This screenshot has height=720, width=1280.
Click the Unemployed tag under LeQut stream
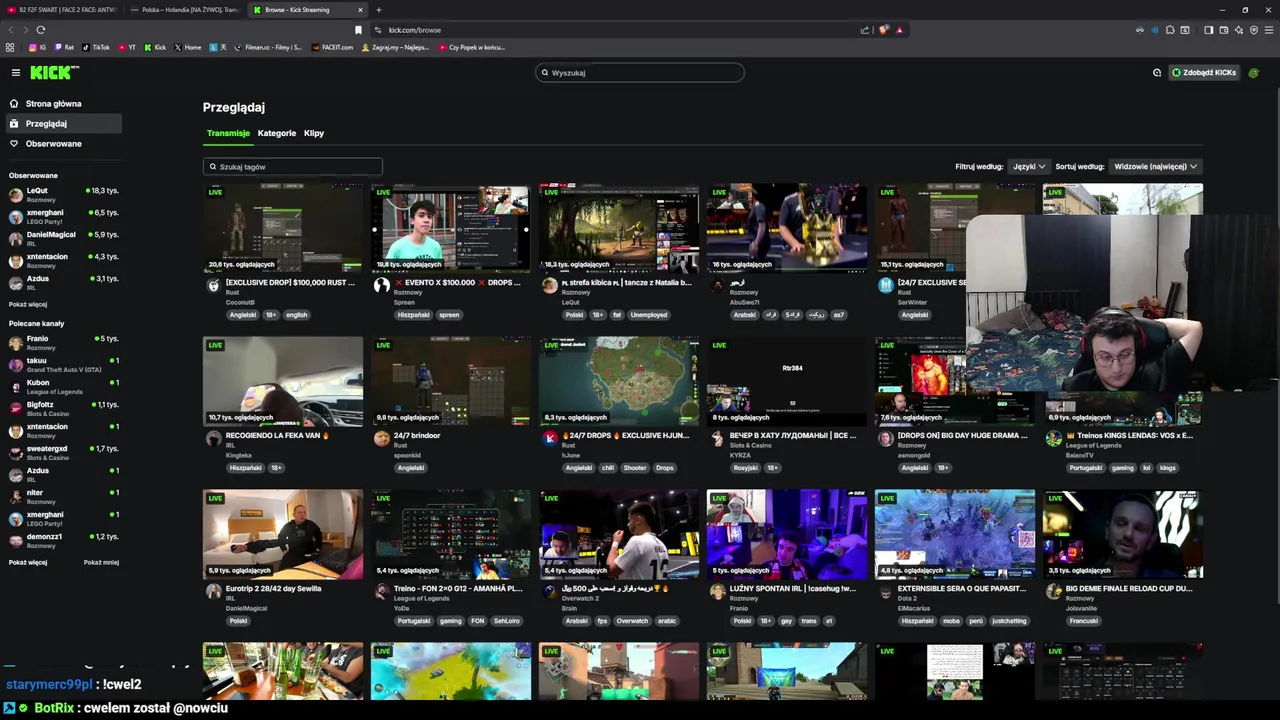[649, 315]
